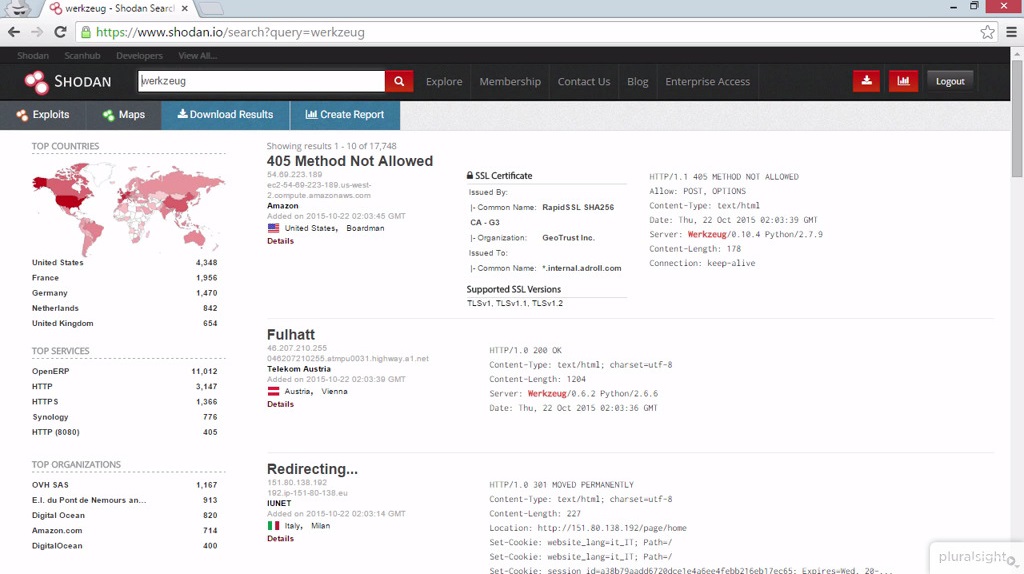Bookmark page with the star icon

987,32
